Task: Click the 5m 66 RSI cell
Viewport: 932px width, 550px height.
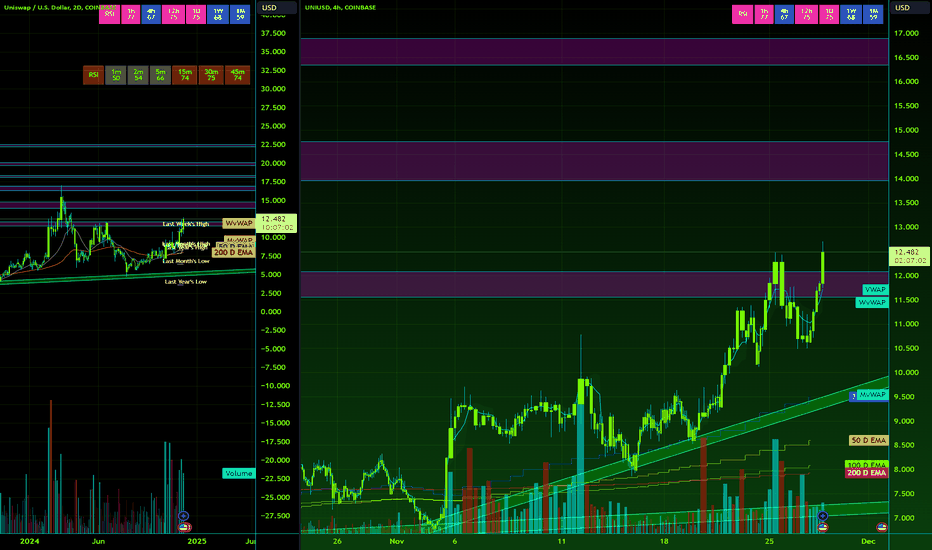Action: 160,75
